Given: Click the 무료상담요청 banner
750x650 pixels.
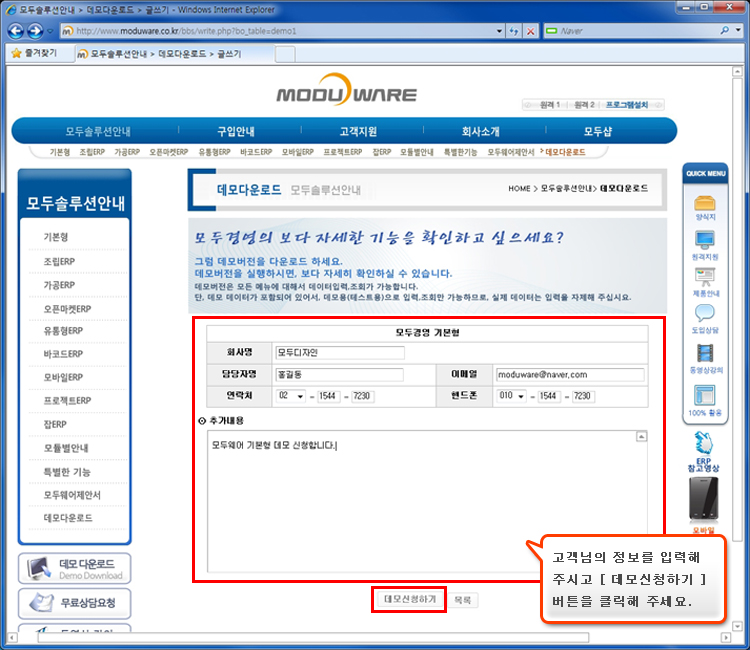Looking at the screenshot, I should coord(75,603).
